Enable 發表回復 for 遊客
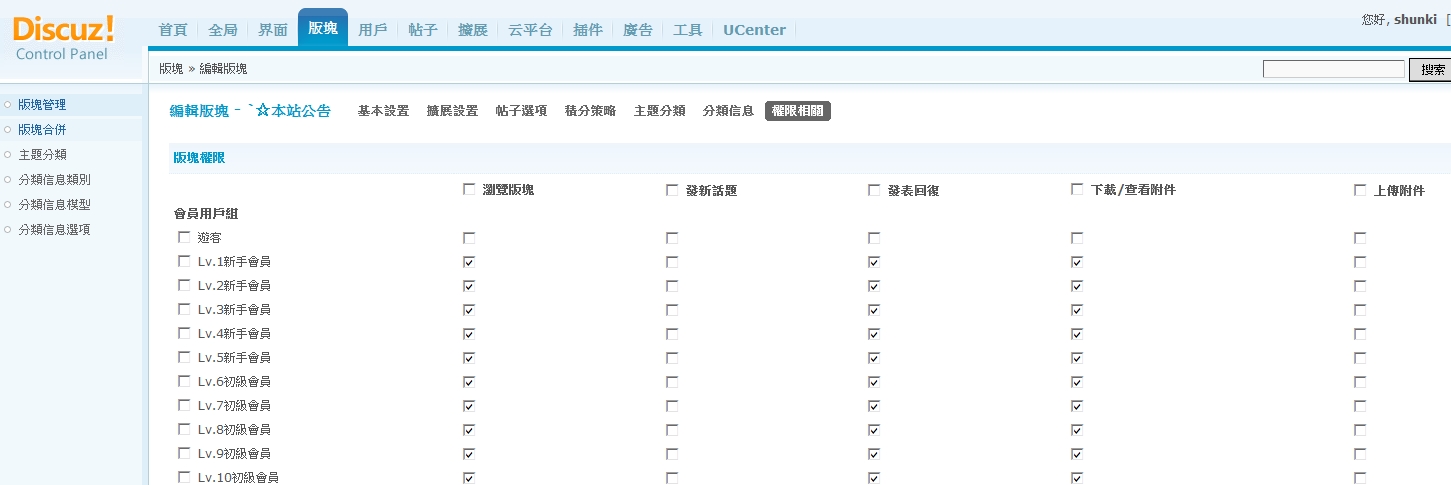The width and height of the screenshot is (1451, 485). point(874,238)
